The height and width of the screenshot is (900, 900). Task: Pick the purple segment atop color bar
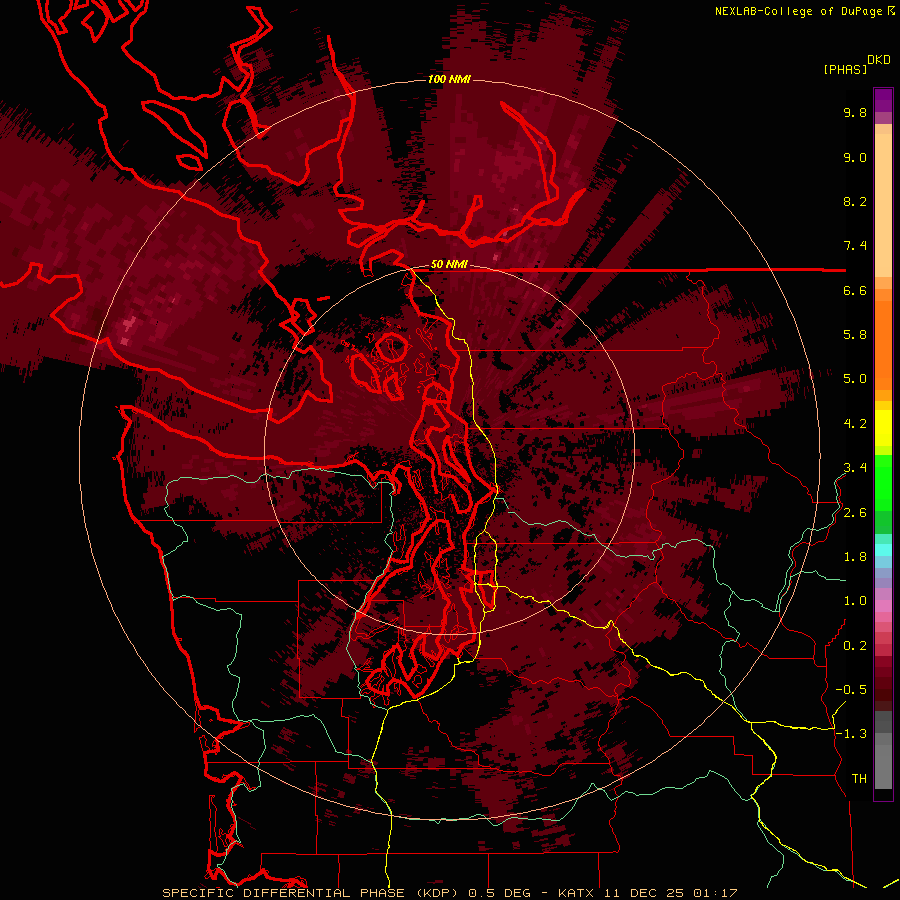pyautogui.click(x=883, y=100)
